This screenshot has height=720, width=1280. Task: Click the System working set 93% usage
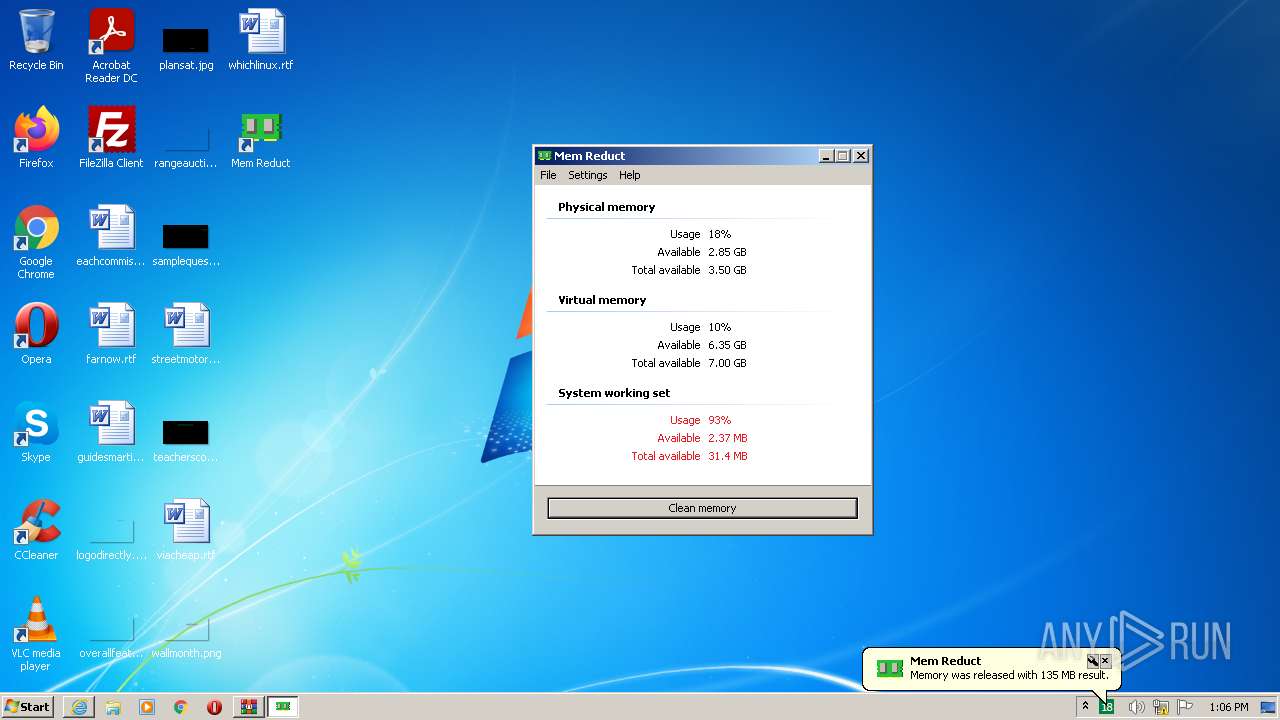click(x=719, y=420)
